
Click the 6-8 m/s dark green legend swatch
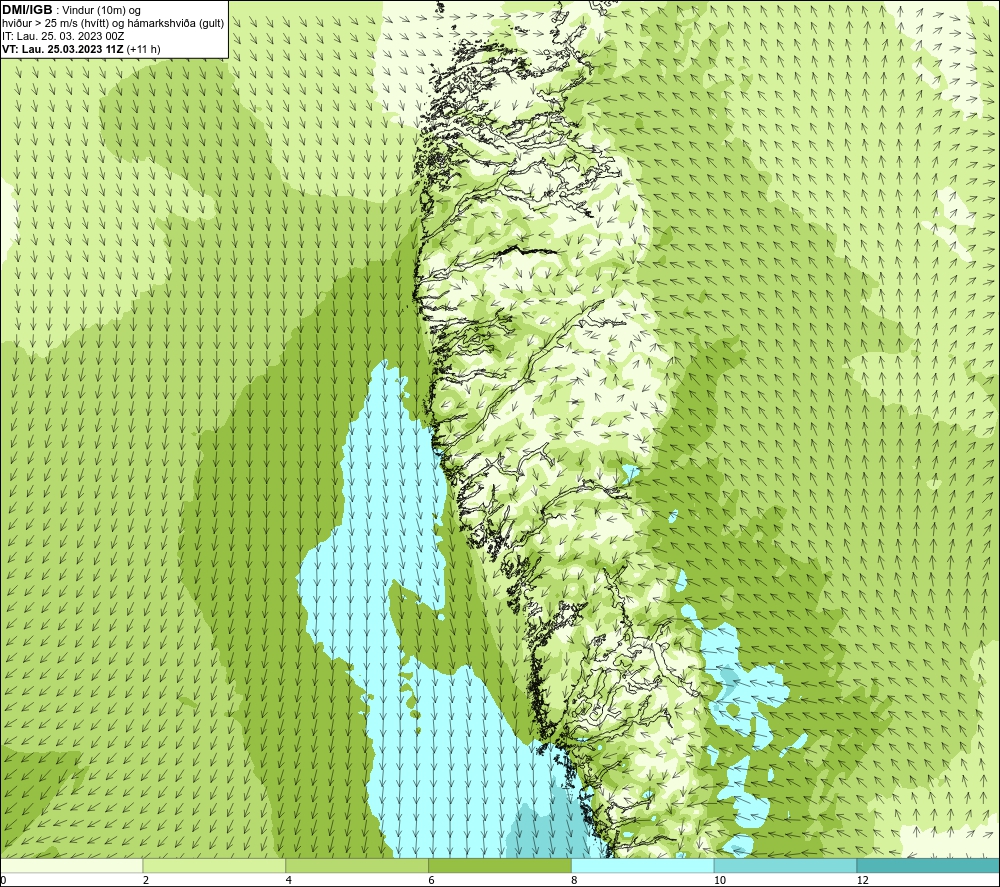[500, 865]
